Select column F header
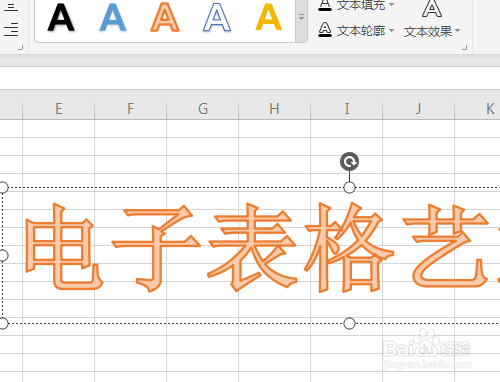This screenshot has height=382, width=500. (131, 109)
